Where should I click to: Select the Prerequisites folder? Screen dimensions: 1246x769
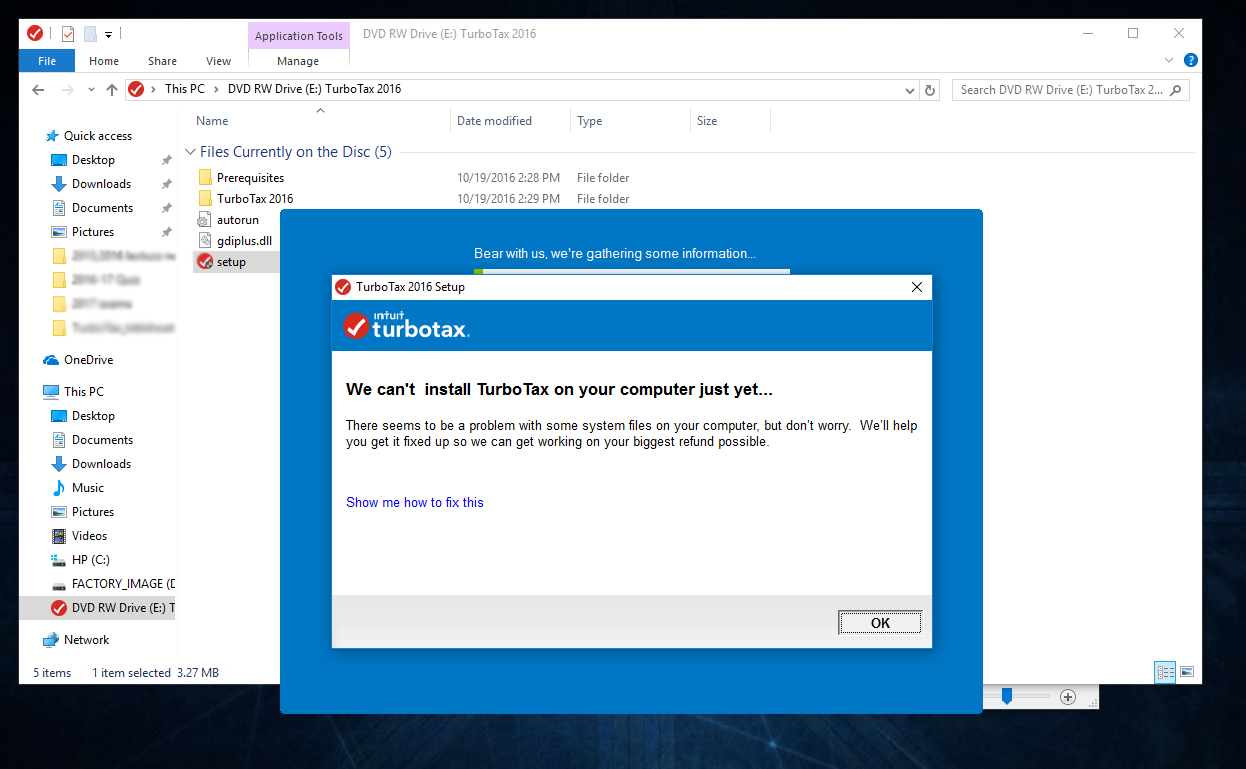pyautogui.click(x=250, y=178)
